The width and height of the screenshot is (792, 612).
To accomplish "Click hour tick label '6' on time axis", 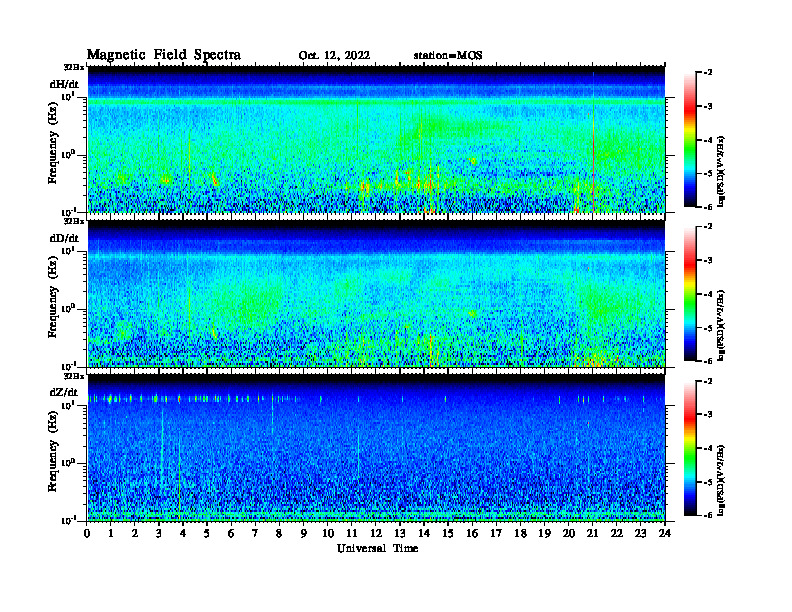I will [231, 533].
